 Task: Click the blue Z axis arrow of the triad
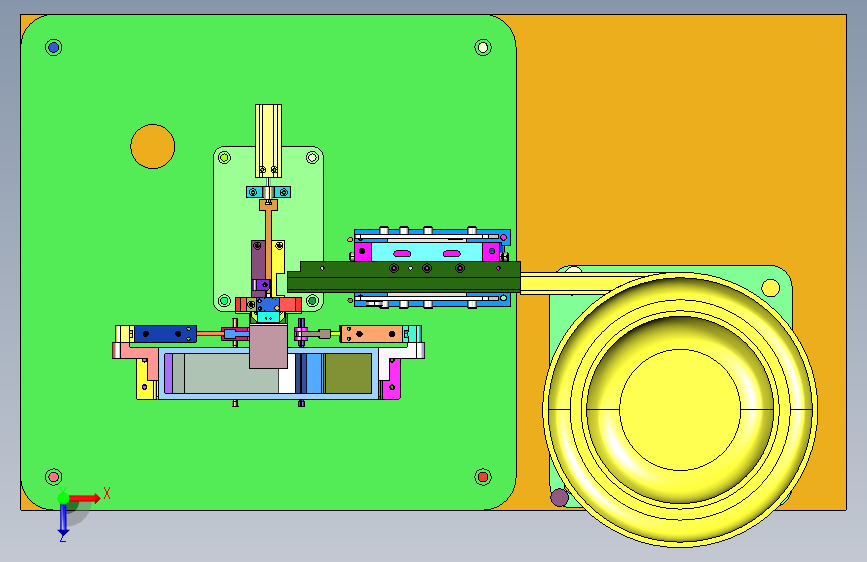coord(63,520)
